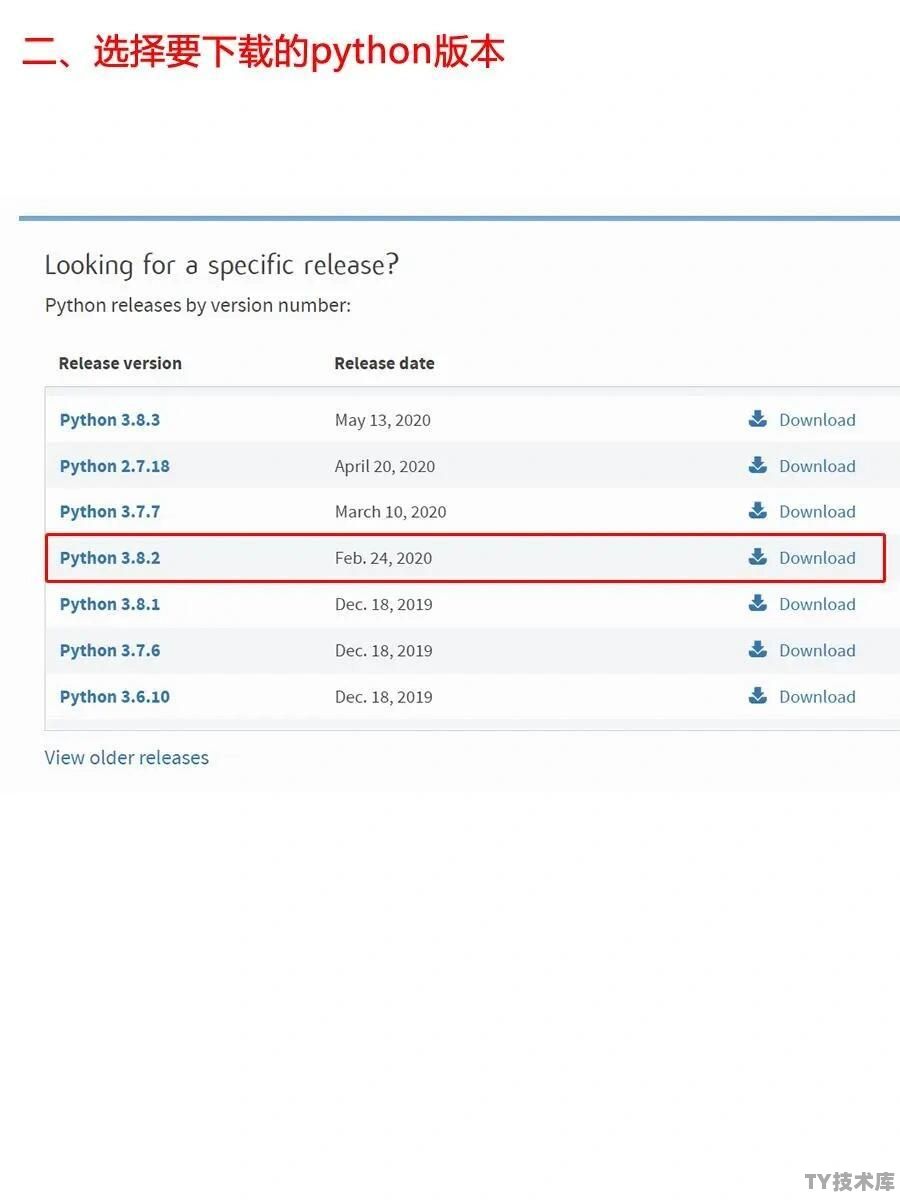Open the Python 3.8.1 release link
Image resolution: width=900 pixels, height=1200 pixels.
click(110, 604)
